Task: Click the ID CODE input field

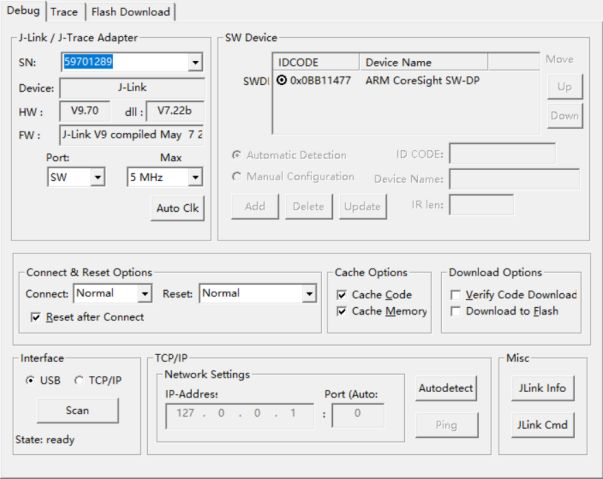Action: coord(502,154)
